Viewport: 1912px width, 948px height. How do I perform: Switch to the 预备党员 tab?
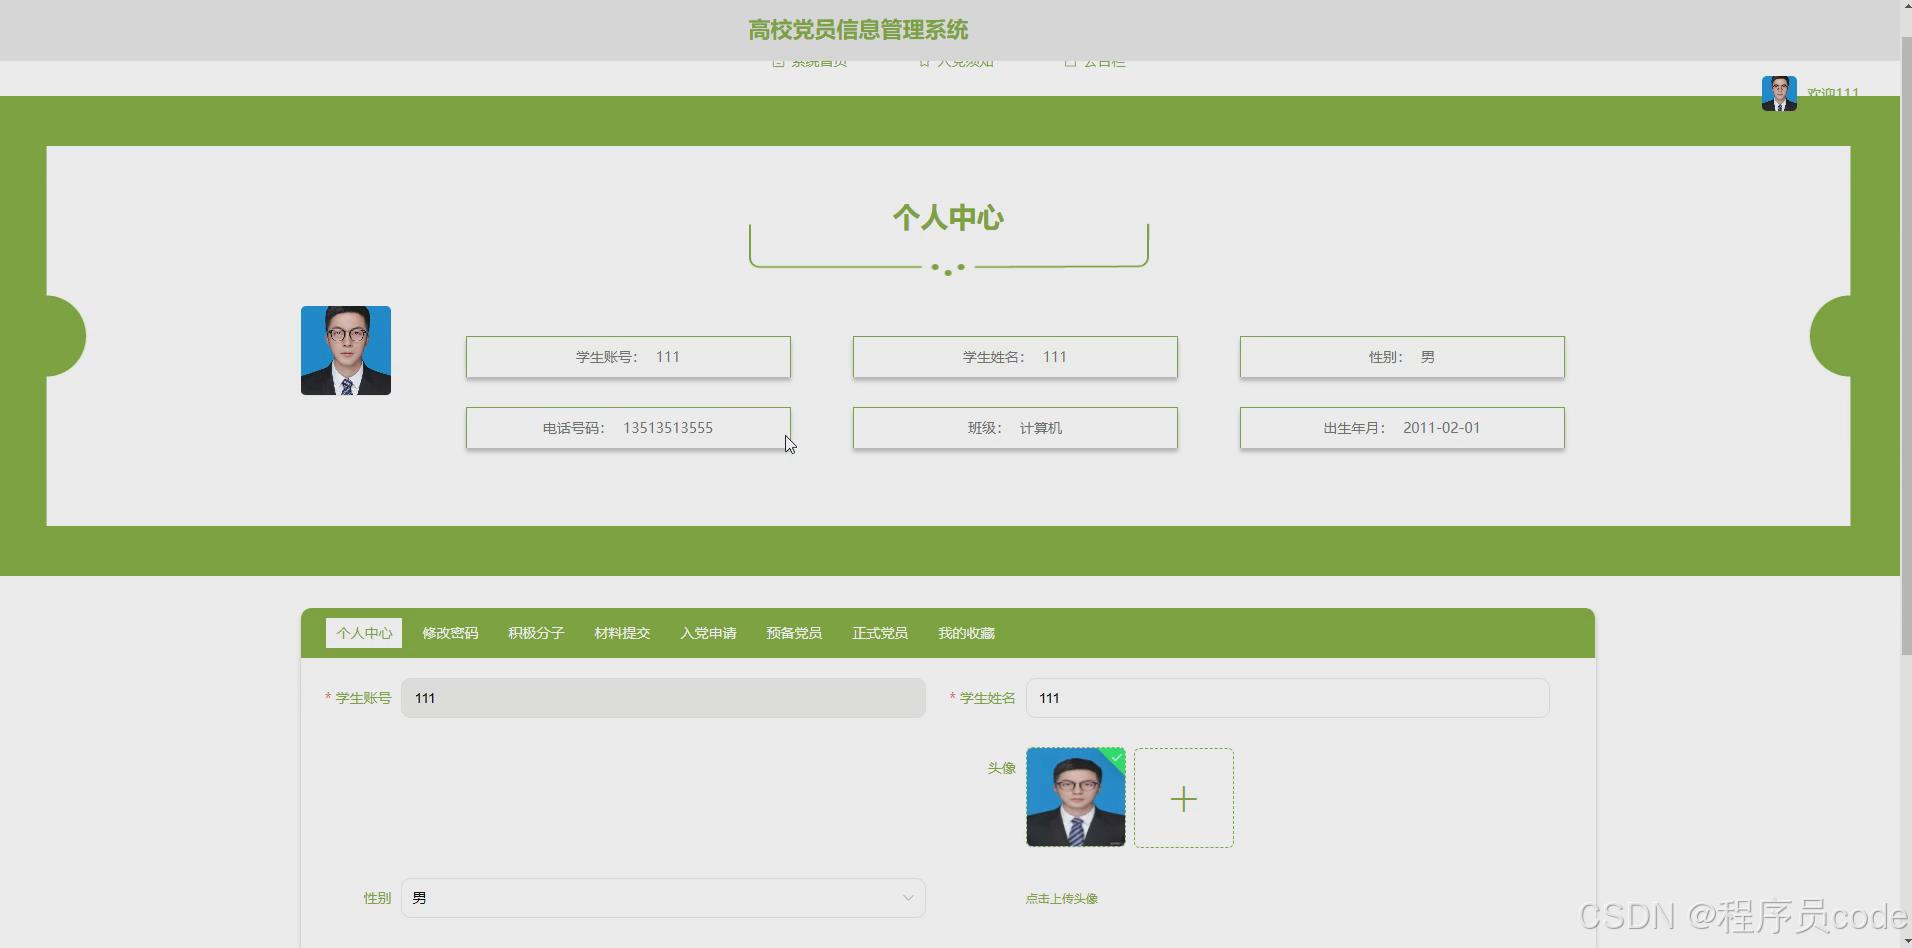click(x=794, y=633)
